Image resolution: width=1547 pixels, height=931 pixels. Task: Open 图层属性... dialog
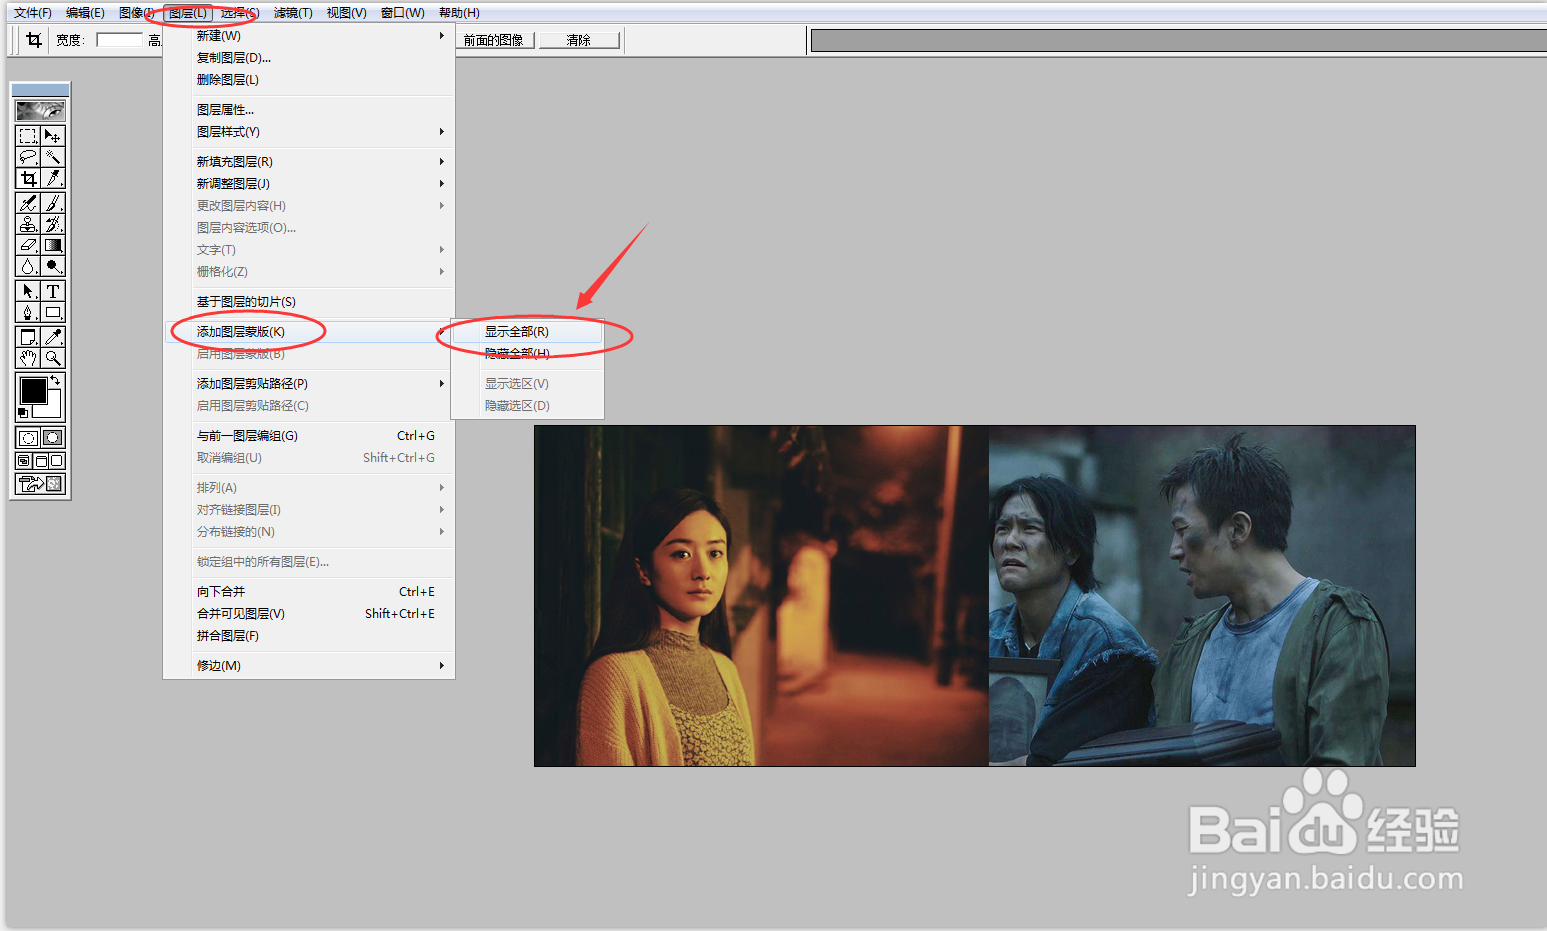[x=309, y=110]
